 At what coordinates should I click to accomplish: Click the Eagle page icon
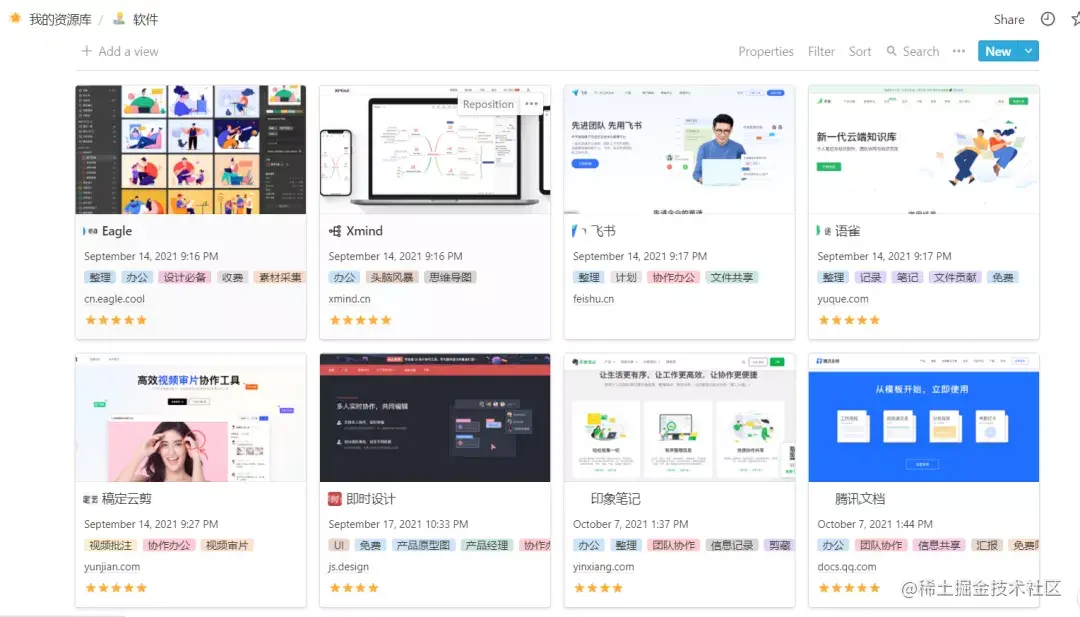90,231
